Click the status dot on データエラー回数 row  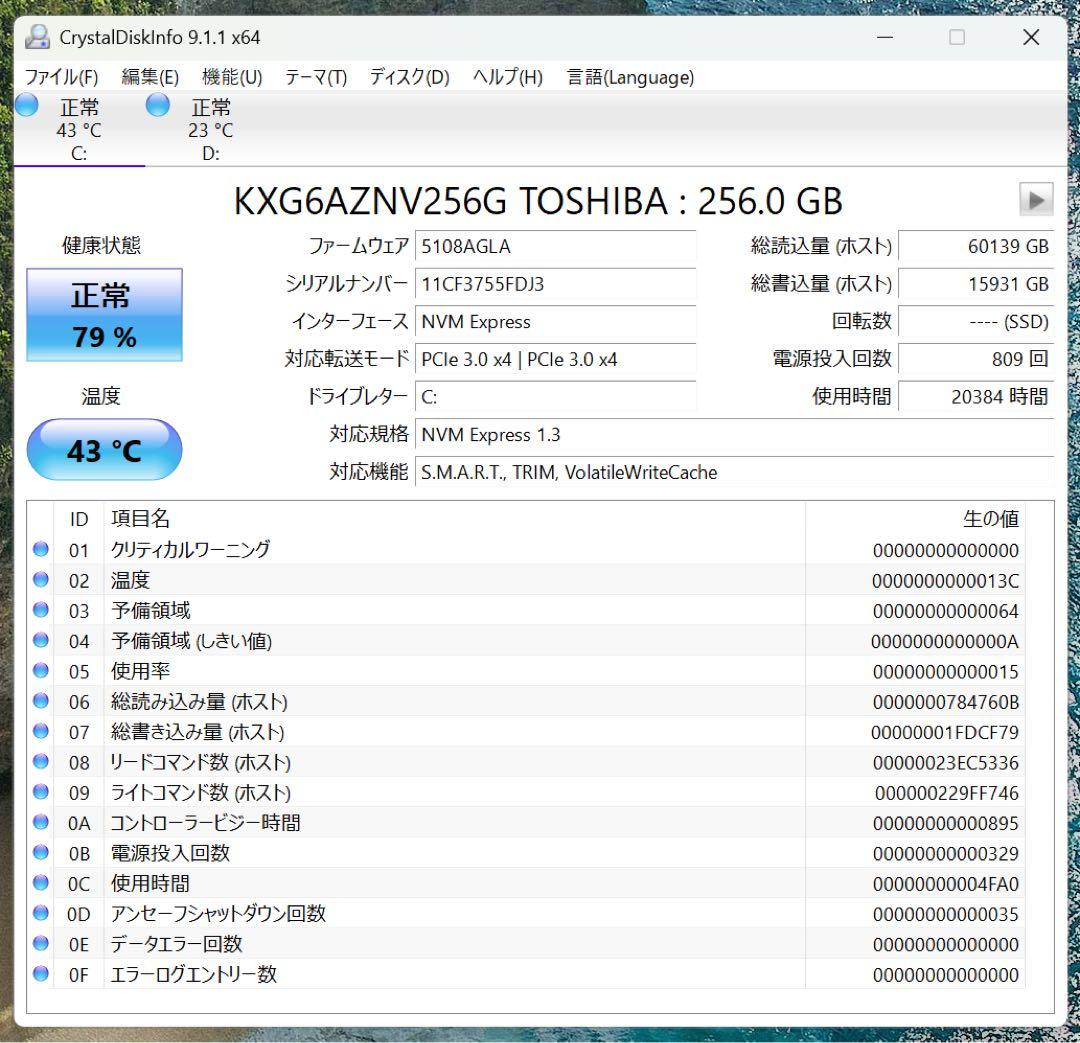(40, 943)
